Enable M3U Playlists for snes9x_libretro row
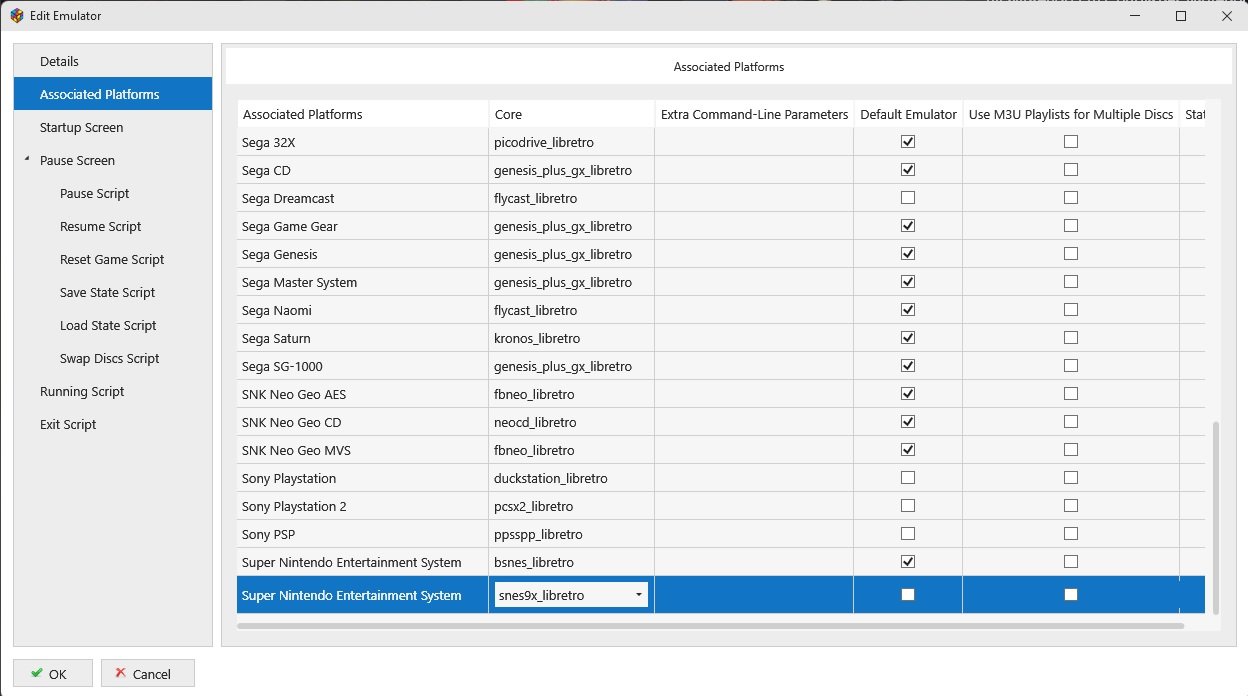Viewport: 1248px width, 696px height. click(x=1071, y=595)
